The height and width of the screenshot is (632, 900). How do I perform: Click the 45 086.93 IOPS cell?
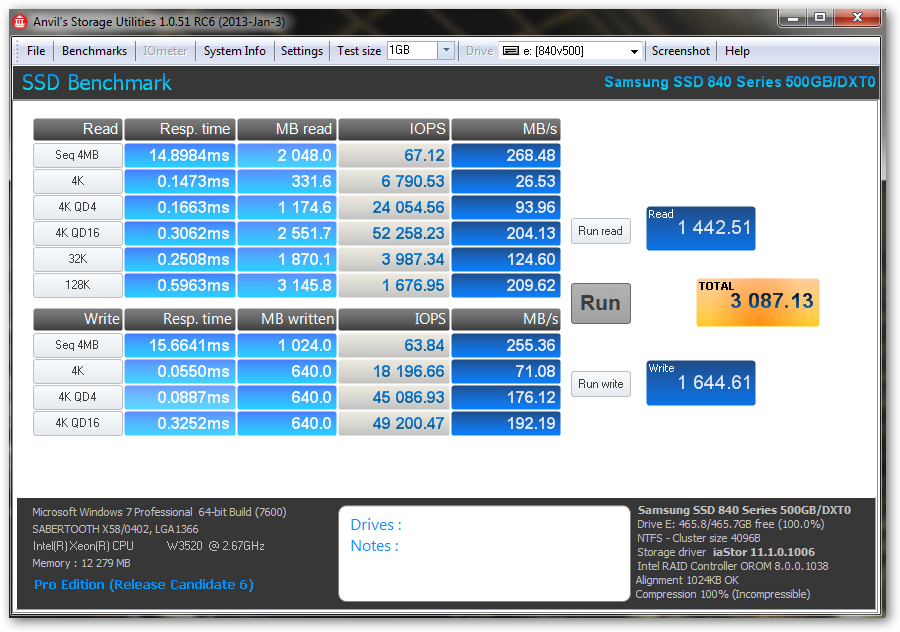coord(394,397)
